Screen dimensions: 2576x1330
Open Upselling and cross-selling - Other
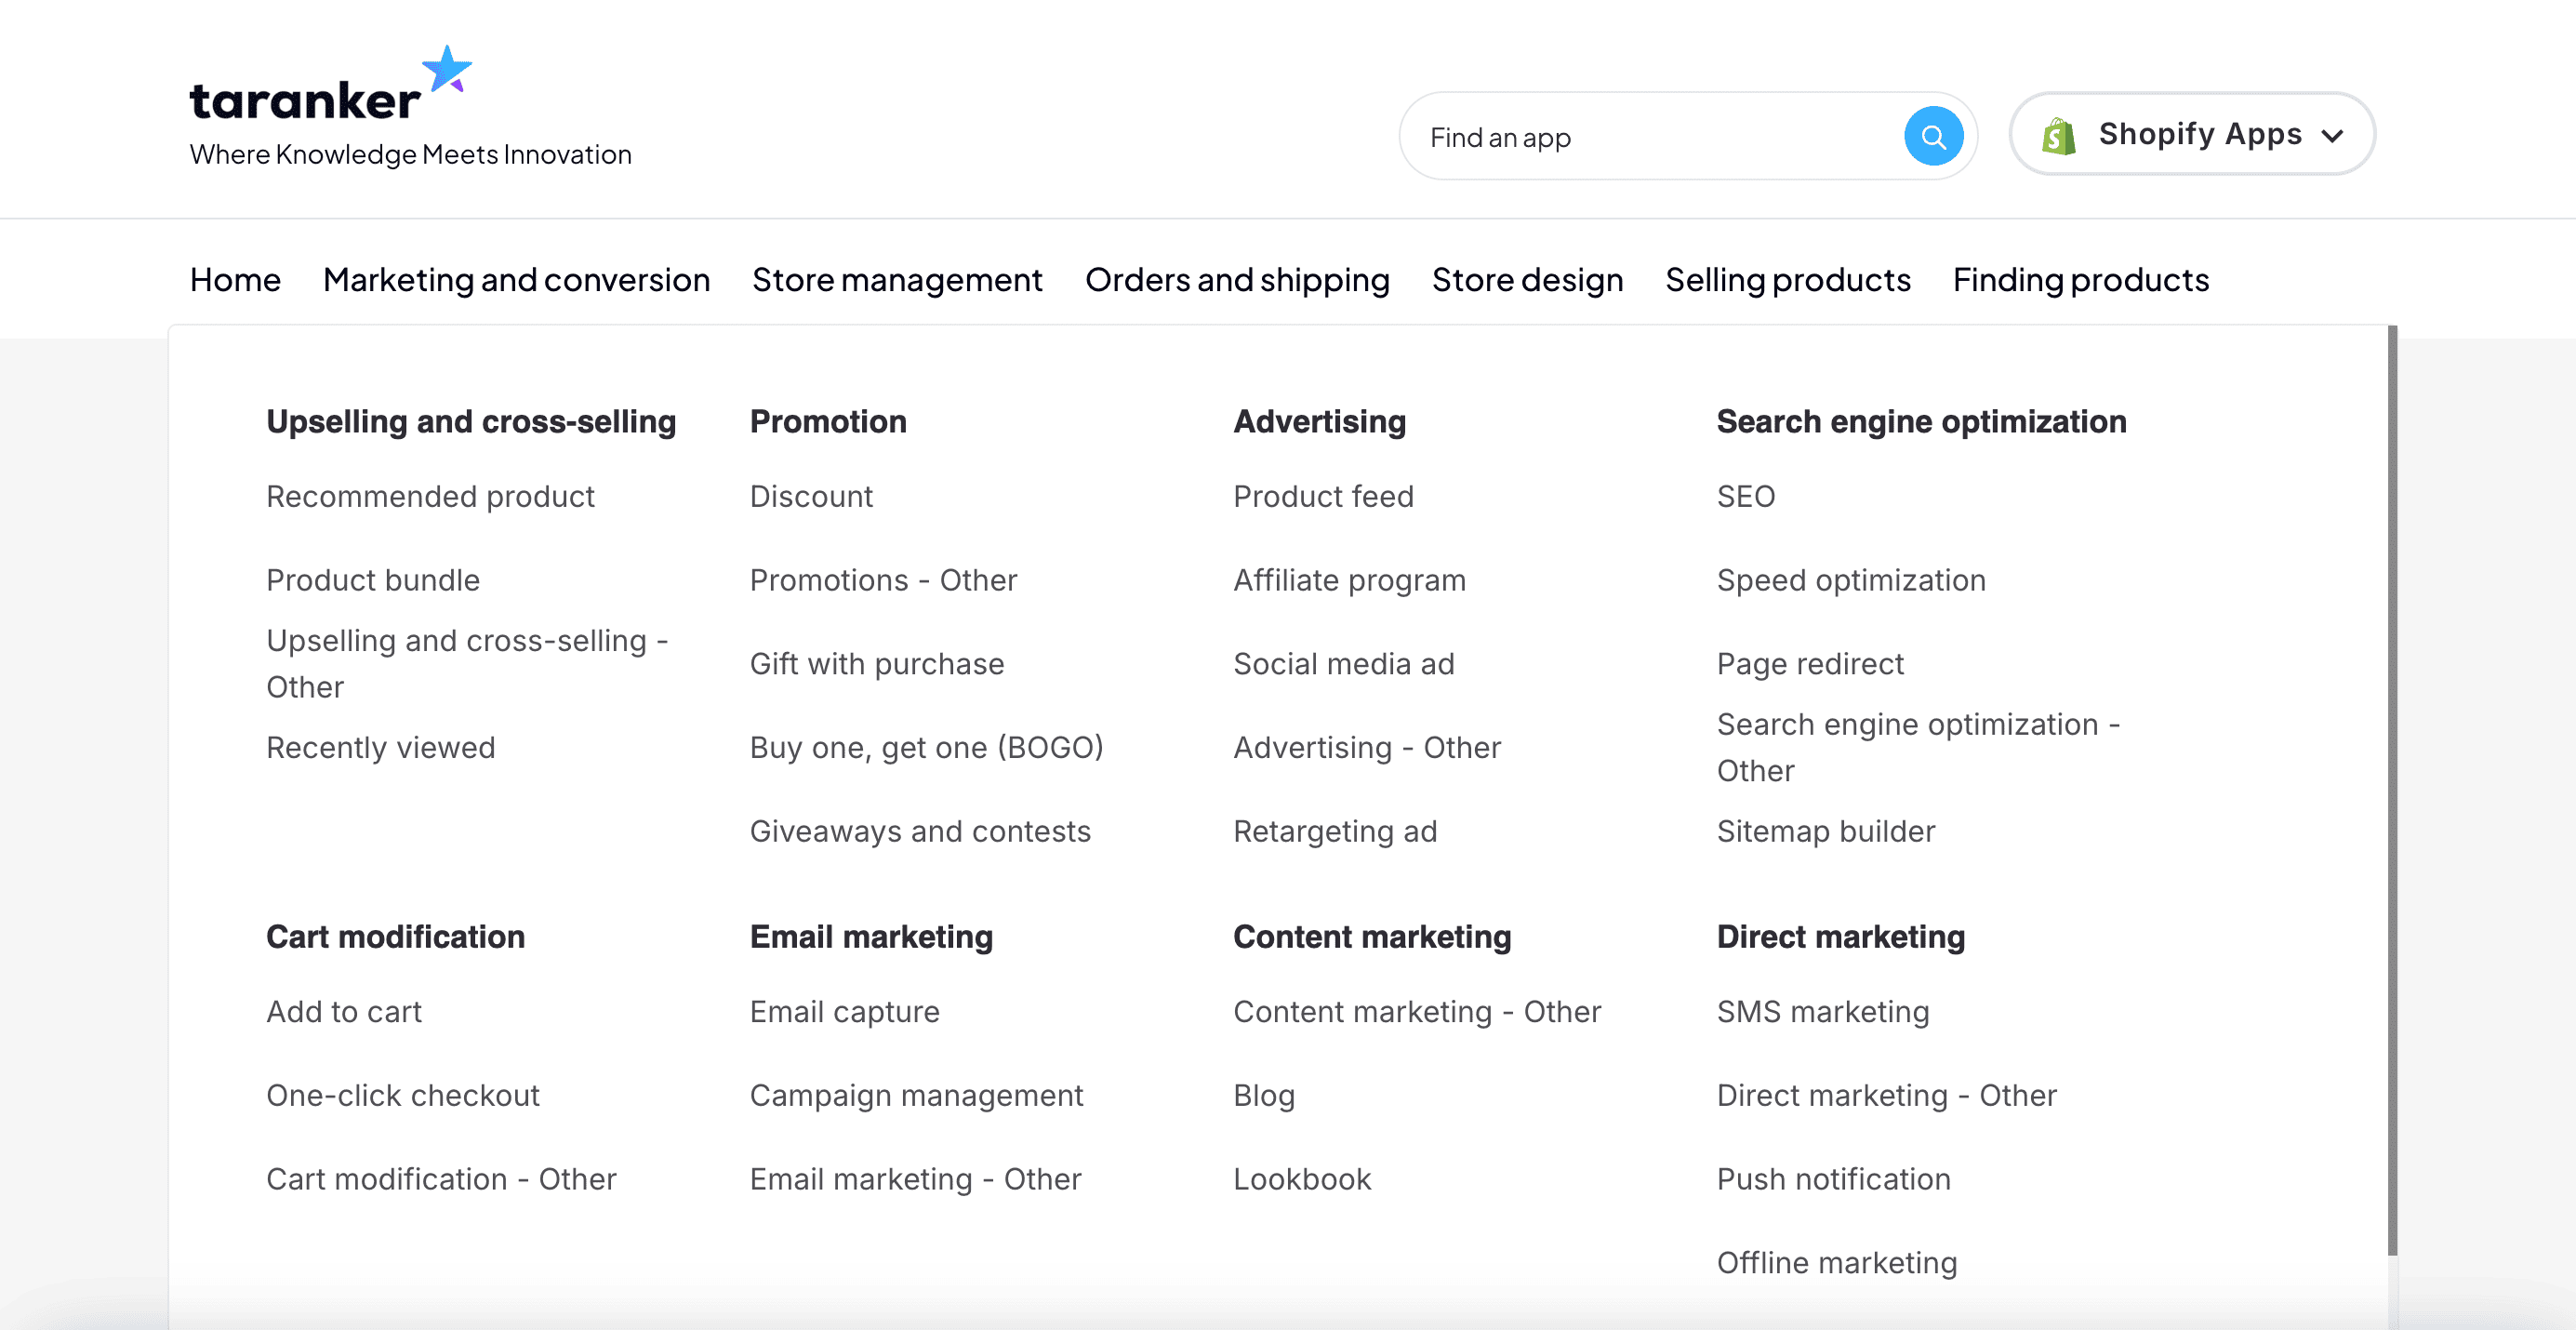[x=467, y=664]
